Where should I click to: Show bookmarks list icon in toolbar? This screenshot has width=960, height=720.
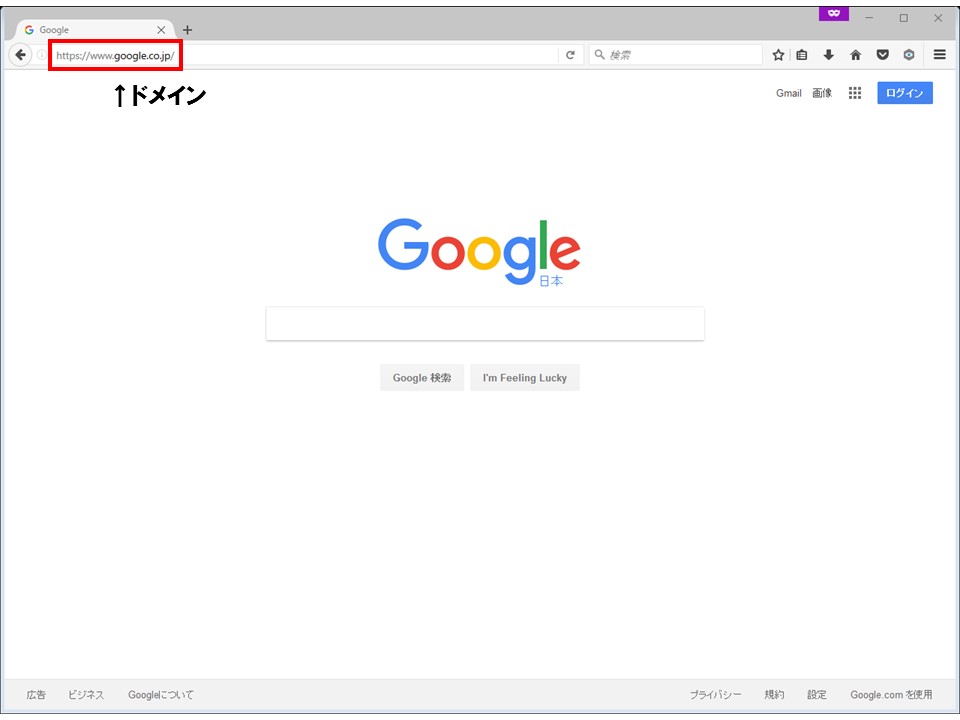click(x=801, y=55)
